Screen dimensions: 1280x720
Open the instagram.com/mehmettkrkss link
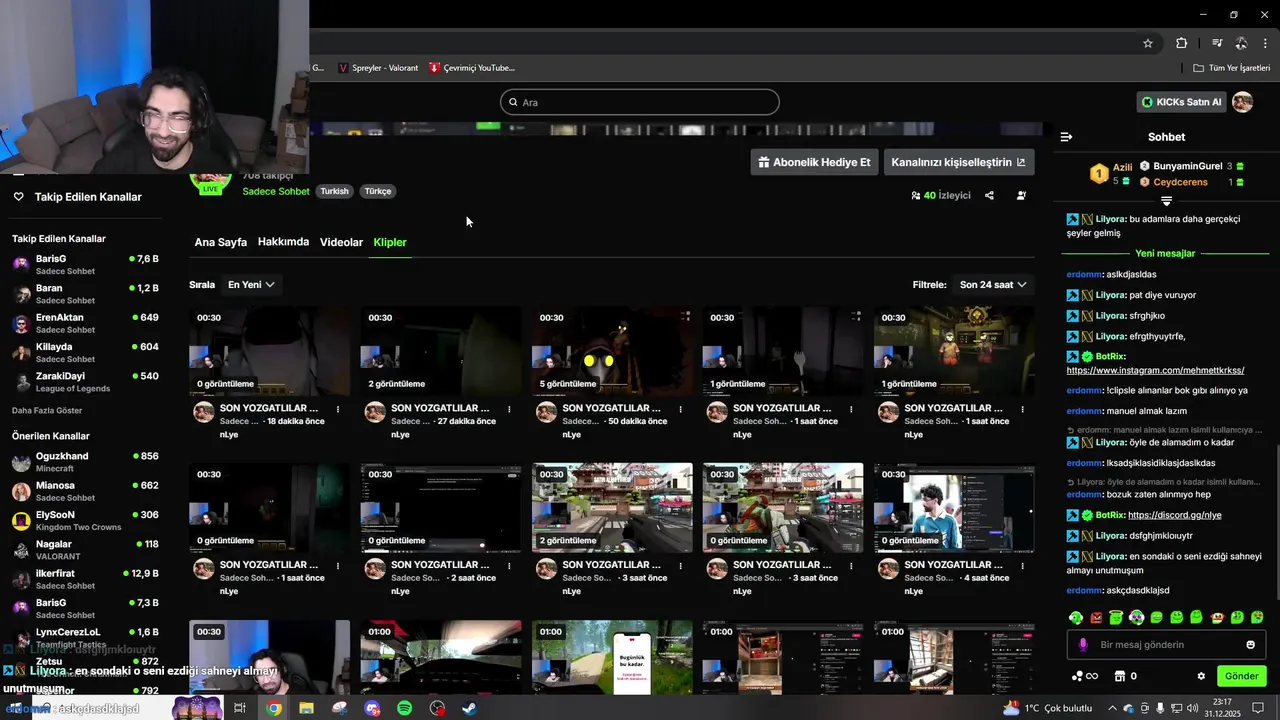pyautogui.click(x=1155, y=370)
